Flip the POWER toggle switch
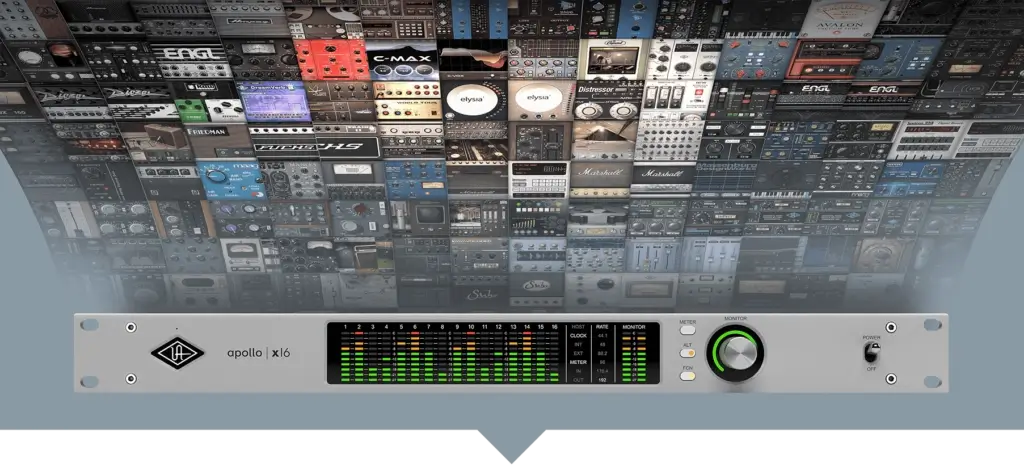Screen dimensions: 1024x467 871,353
